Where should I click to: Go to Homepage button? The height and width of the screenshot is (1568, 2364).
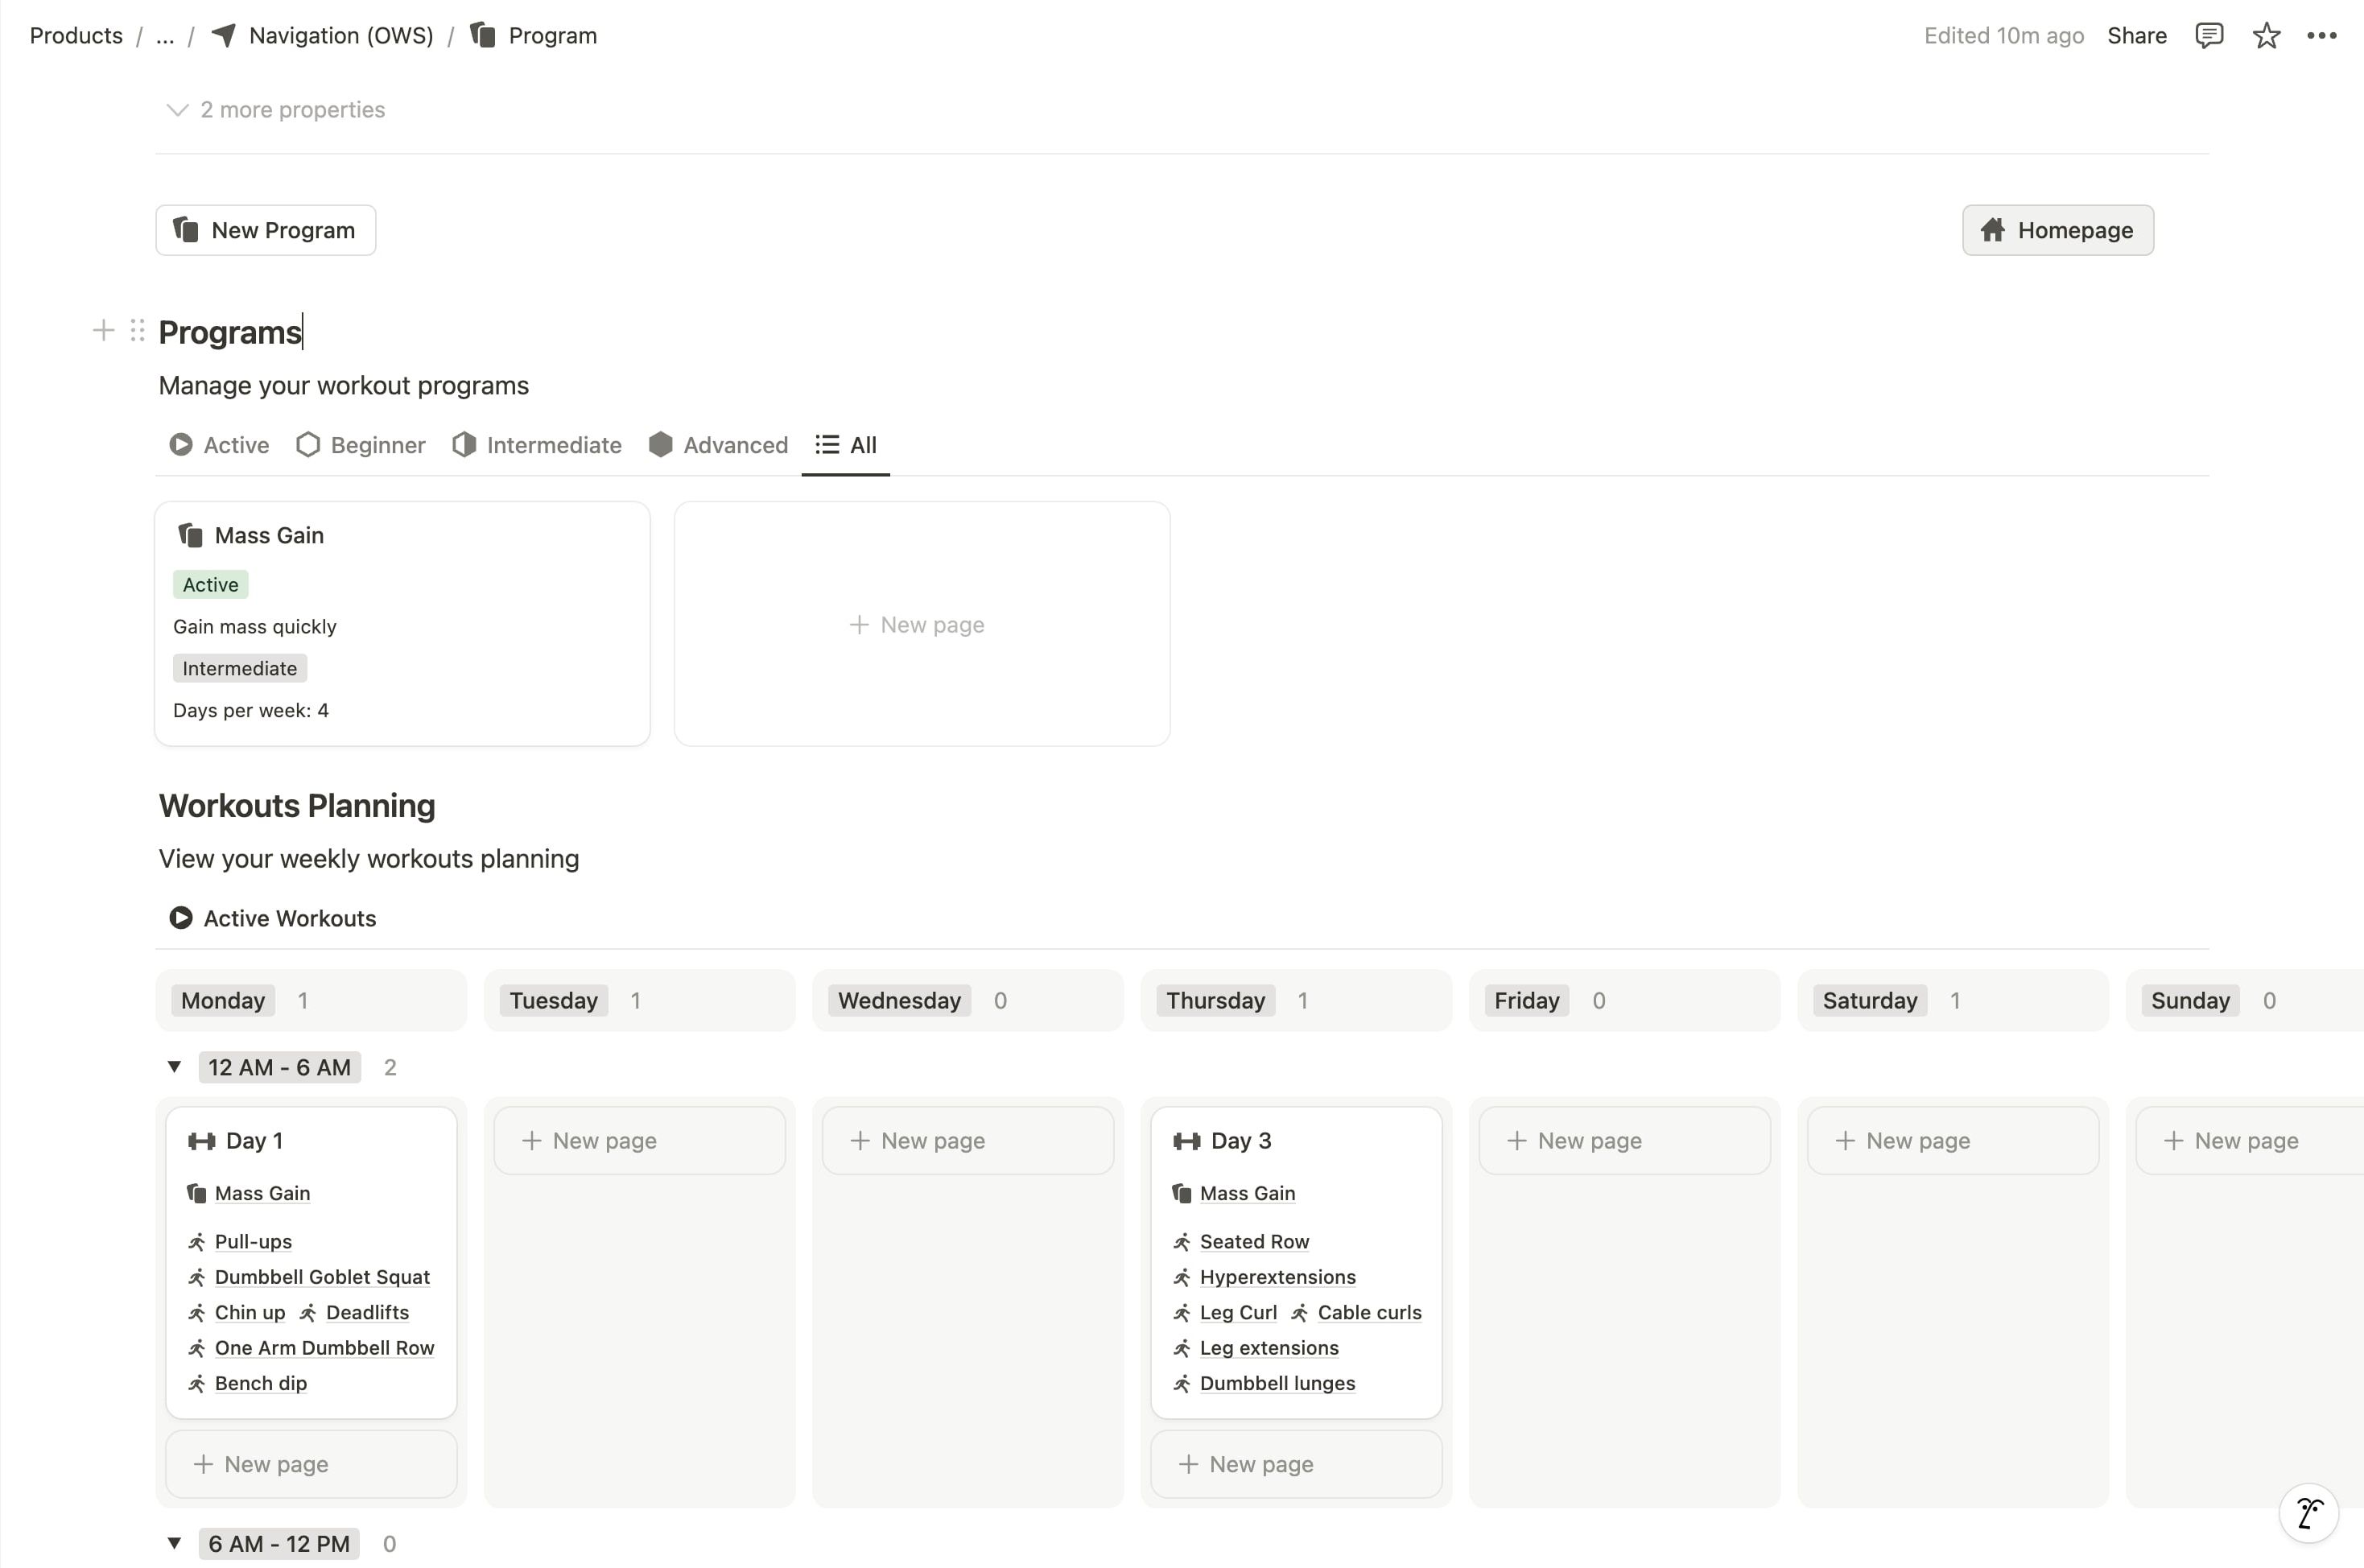[x=2057, y=230]
